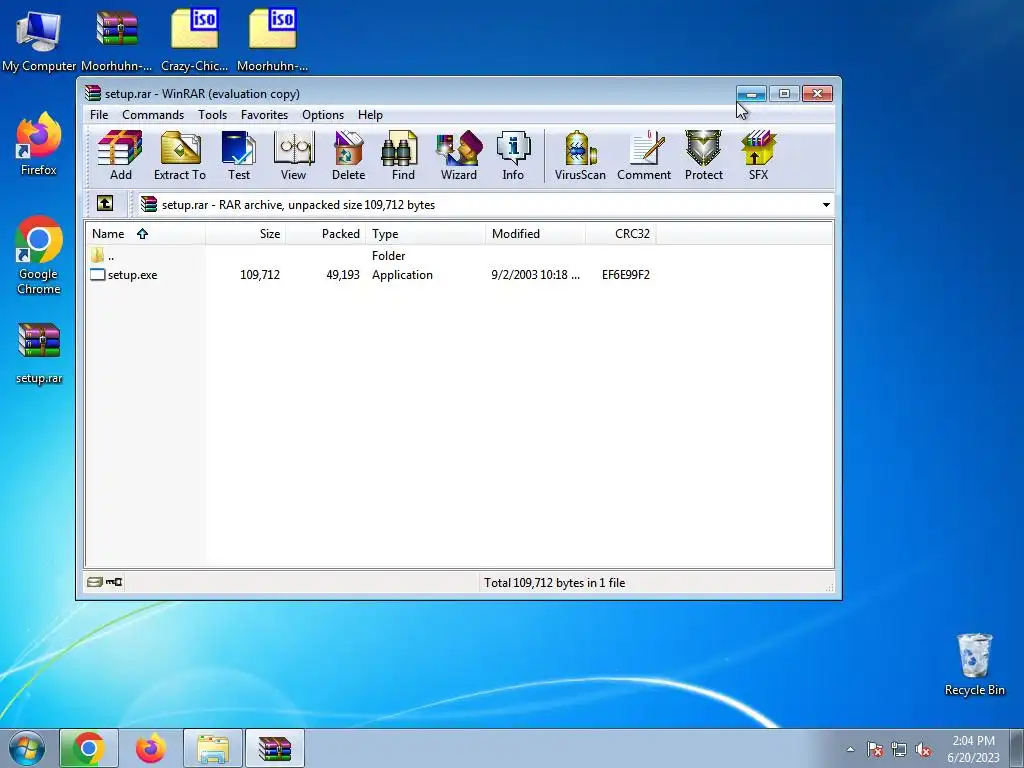The width and height of the screenshot is (1024, 768).
Task: Select the Moorhuhn iso desktop file
Action: (x=273, y=40)
